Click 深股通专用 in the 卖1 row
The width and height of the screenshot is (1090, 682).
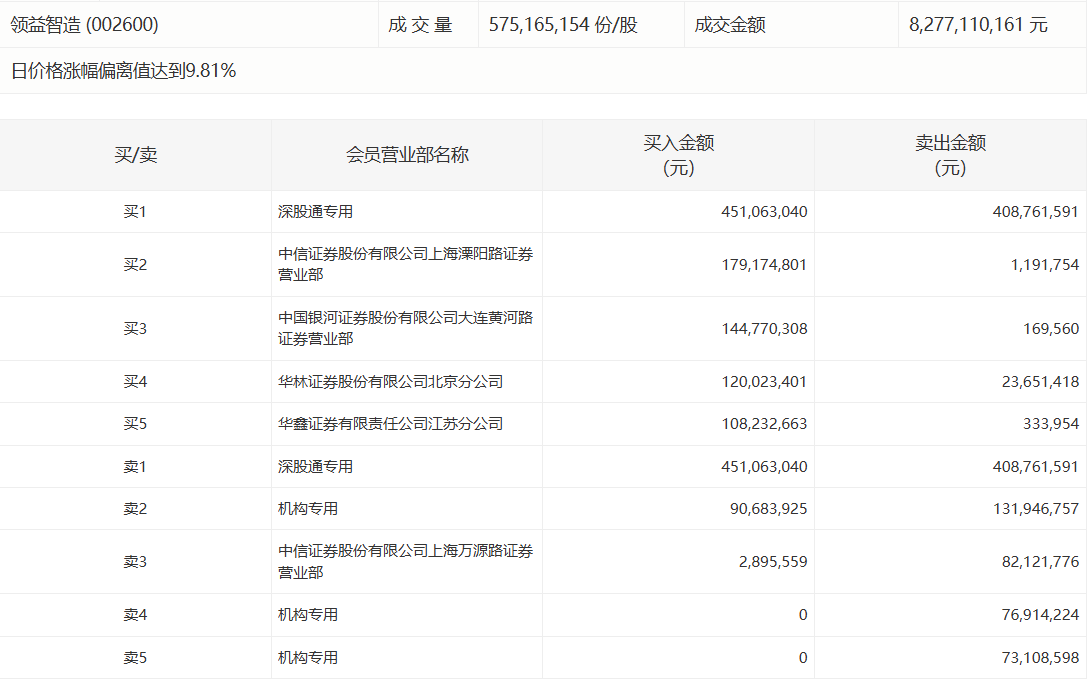click(x=316, y=467)
